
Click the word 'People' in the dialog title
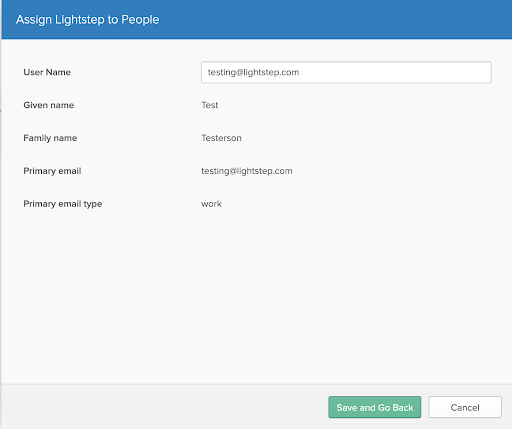point(140,20)
